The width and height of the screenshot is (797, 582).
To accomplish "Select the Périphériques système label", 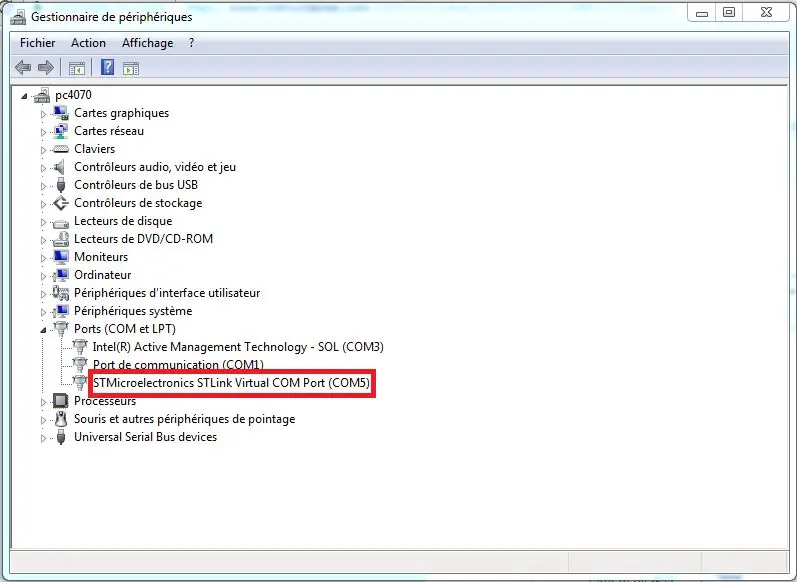I will 133,311.
